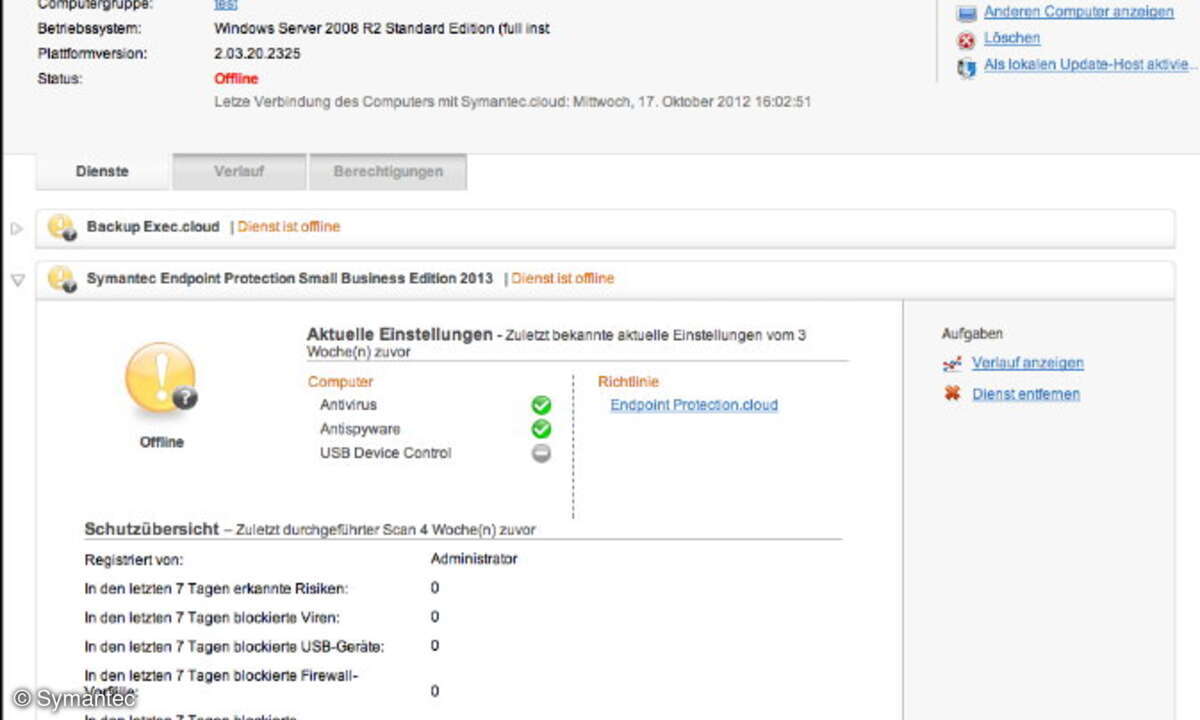Open the Anderen Computer anzeigen link
1200x720 pixels.
point(1079,12)
